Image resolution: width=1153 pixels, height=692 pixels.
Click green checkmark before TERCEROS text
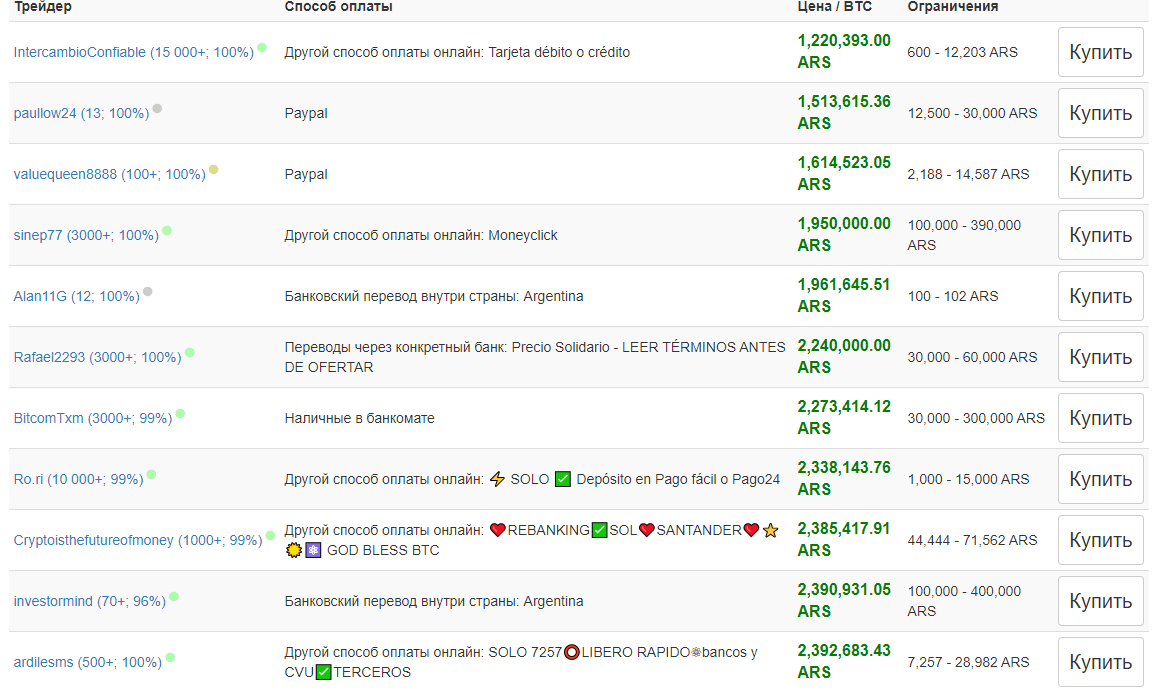pos(323,673)
